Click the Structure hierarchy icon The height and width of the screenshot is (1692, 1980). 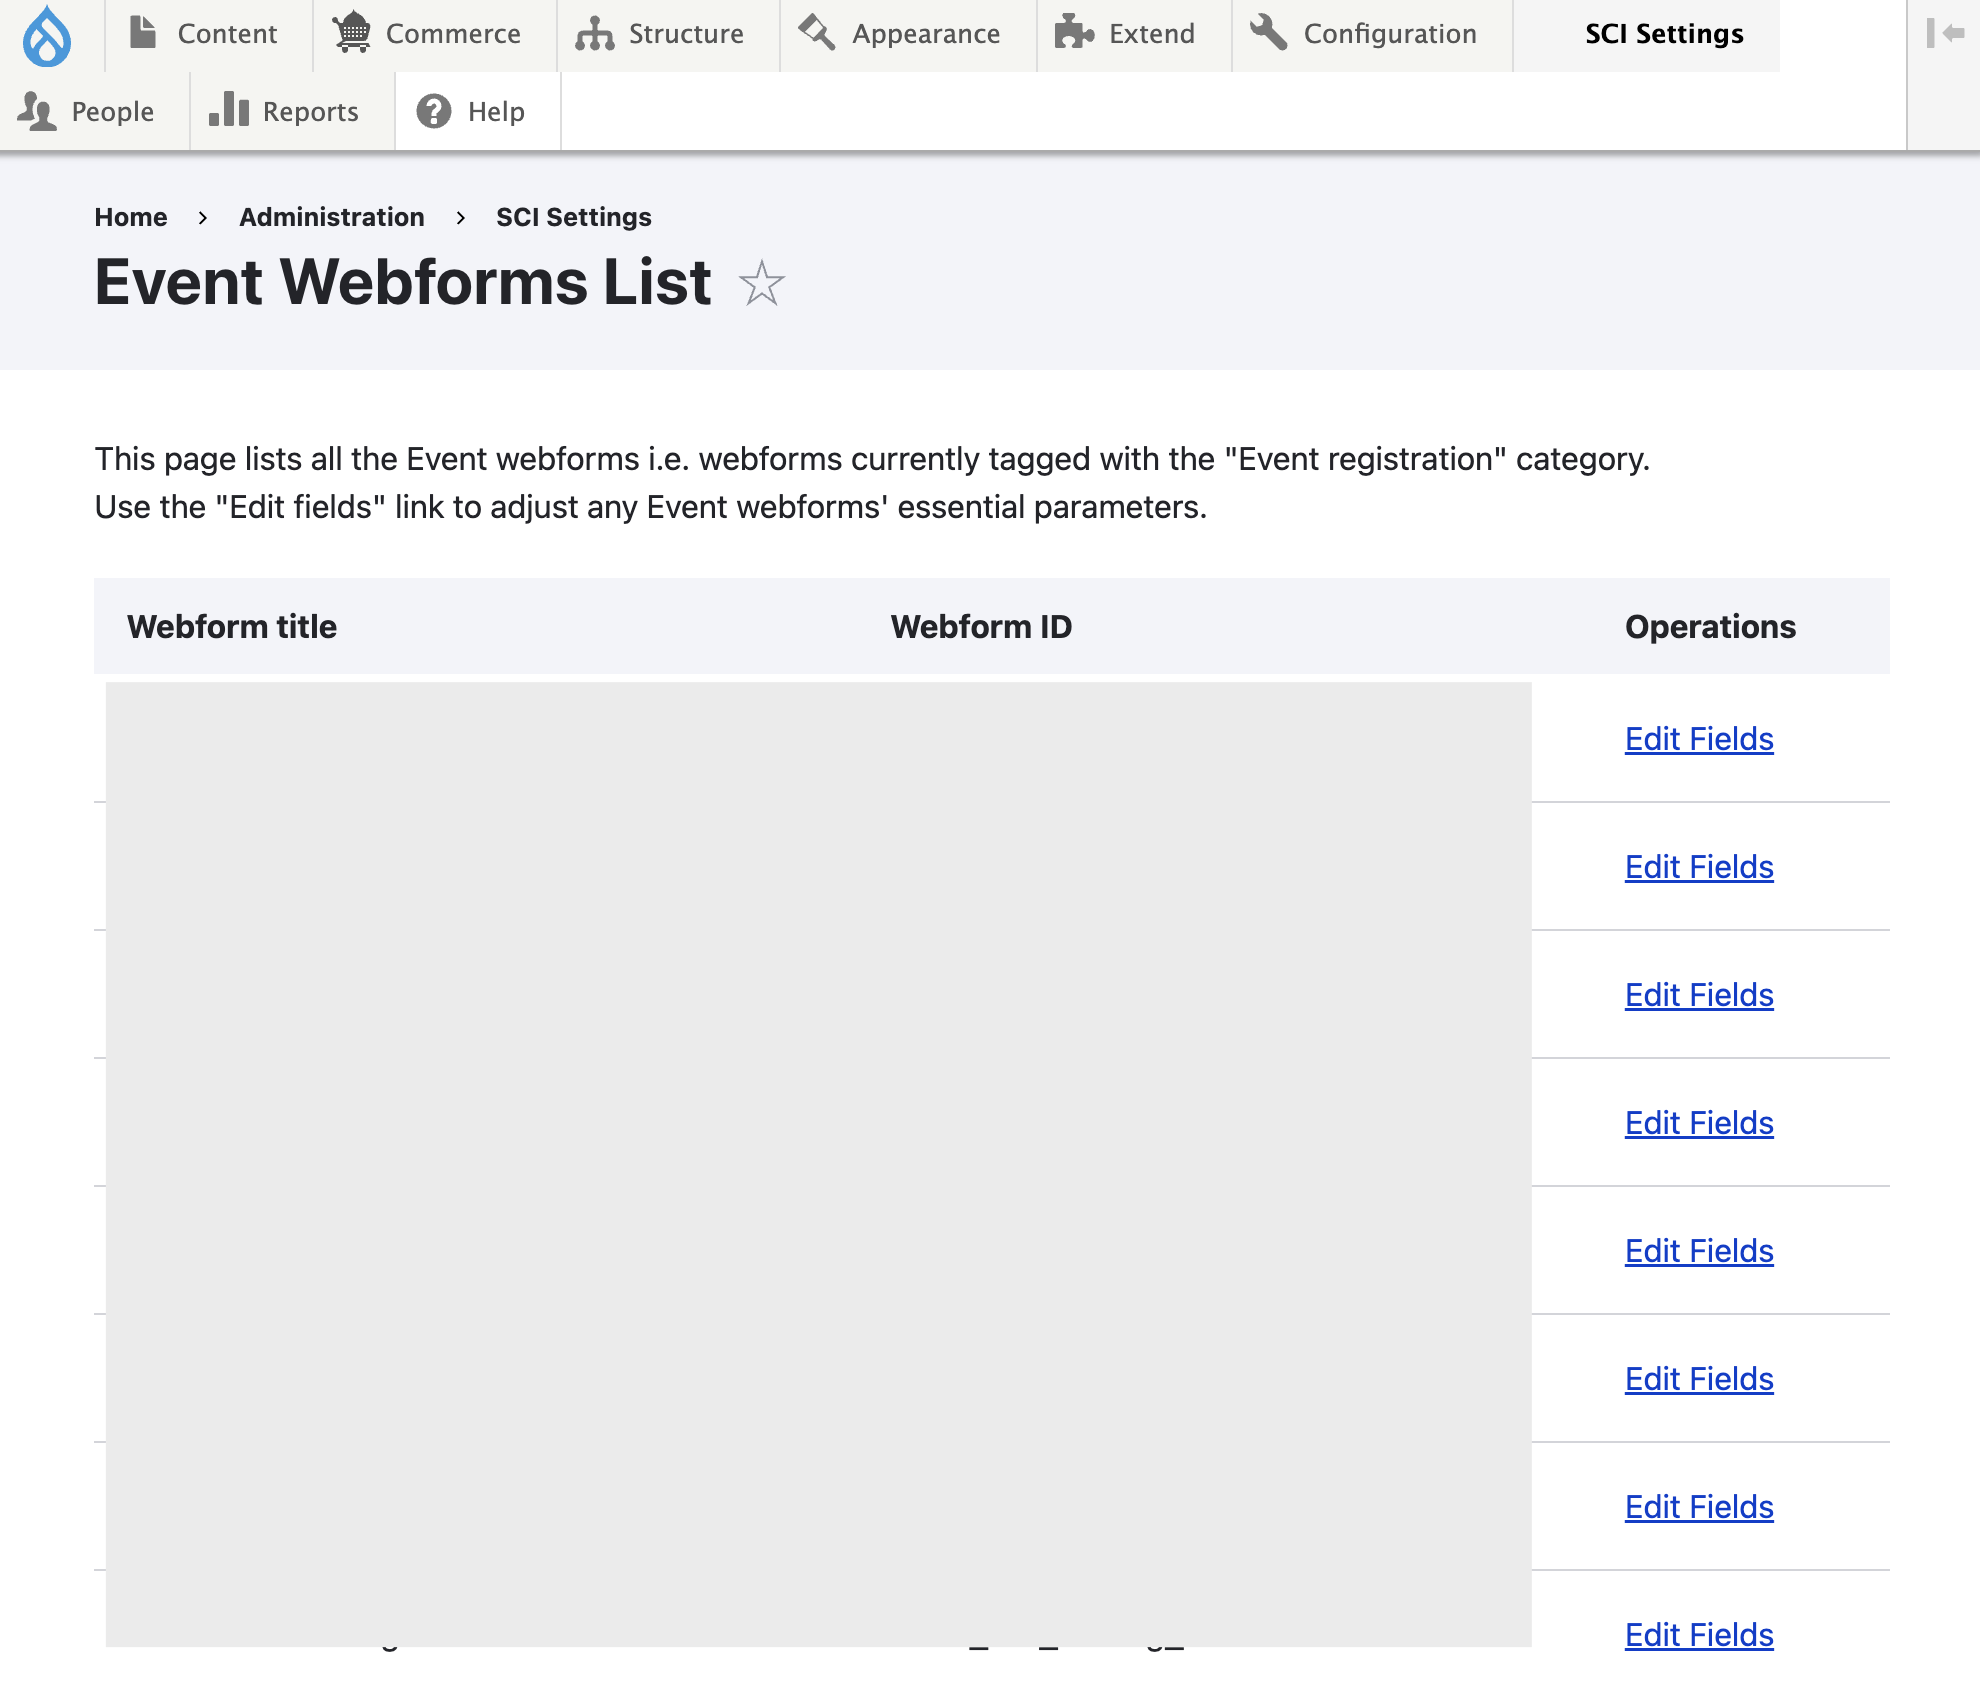pyautogui.click(x=595, y=33)
